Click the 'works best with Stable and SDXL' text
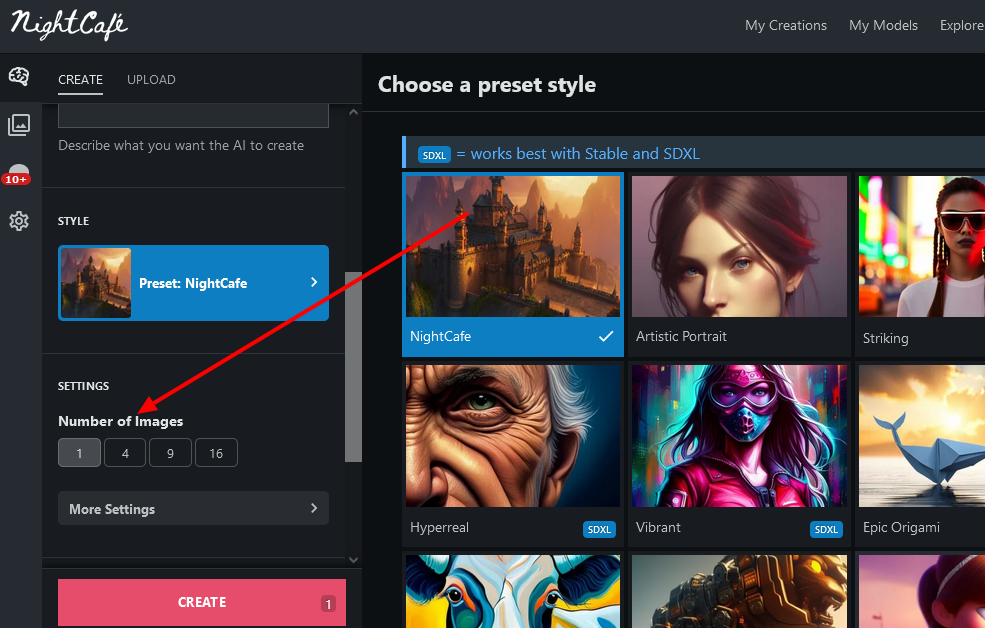985x628 pixels. pos(585,154)
